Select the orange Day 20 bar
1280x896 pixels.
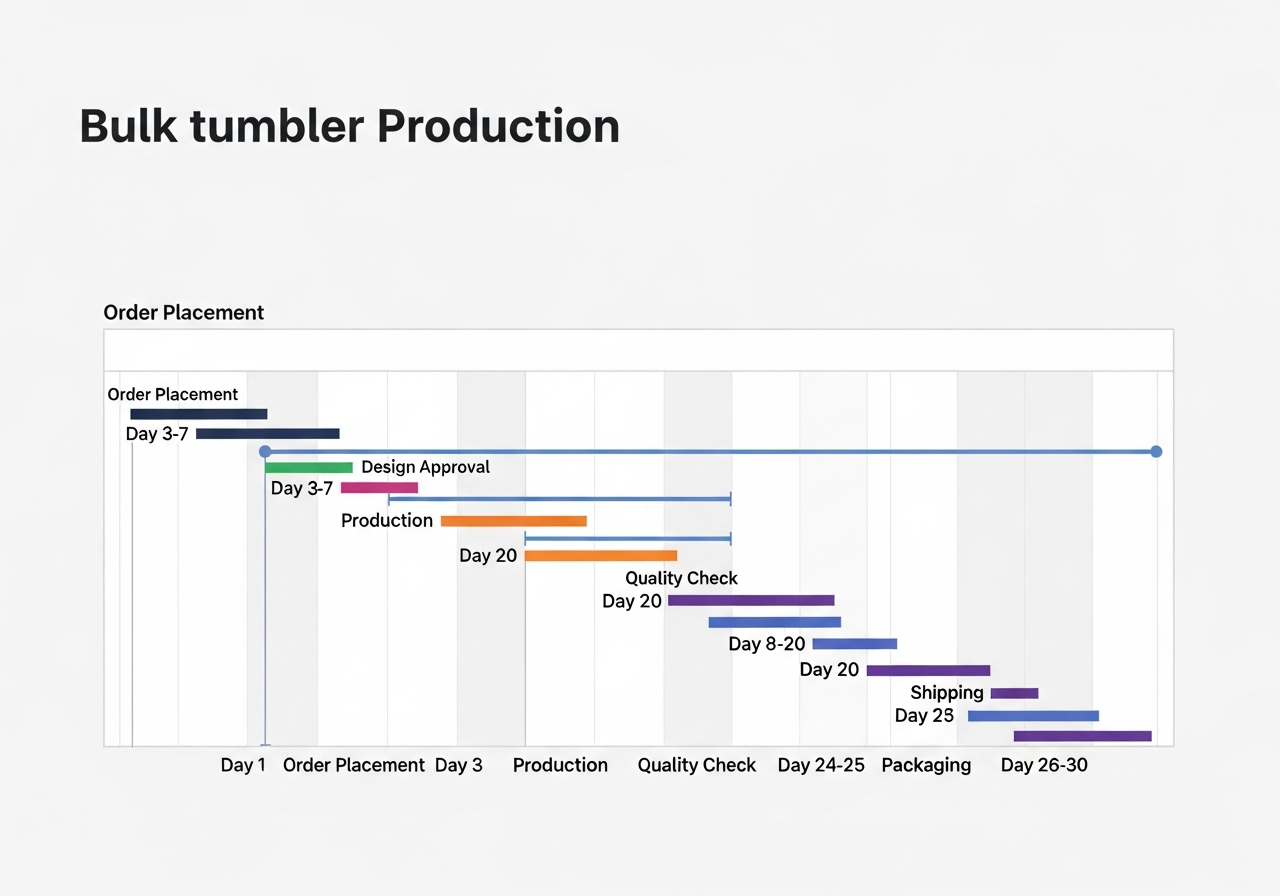click(600, 555)
